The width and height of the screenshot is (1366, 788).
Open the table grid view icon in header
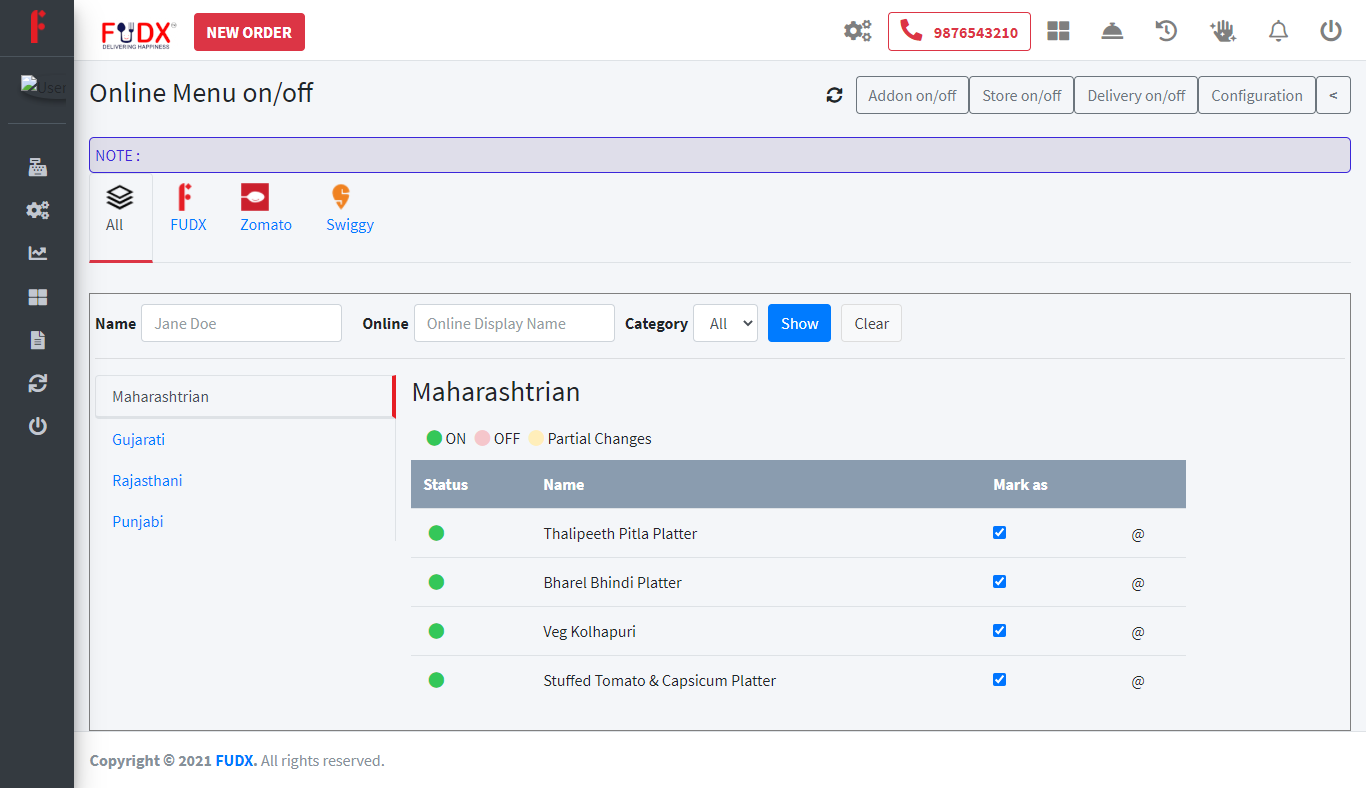coord(1058,32)
